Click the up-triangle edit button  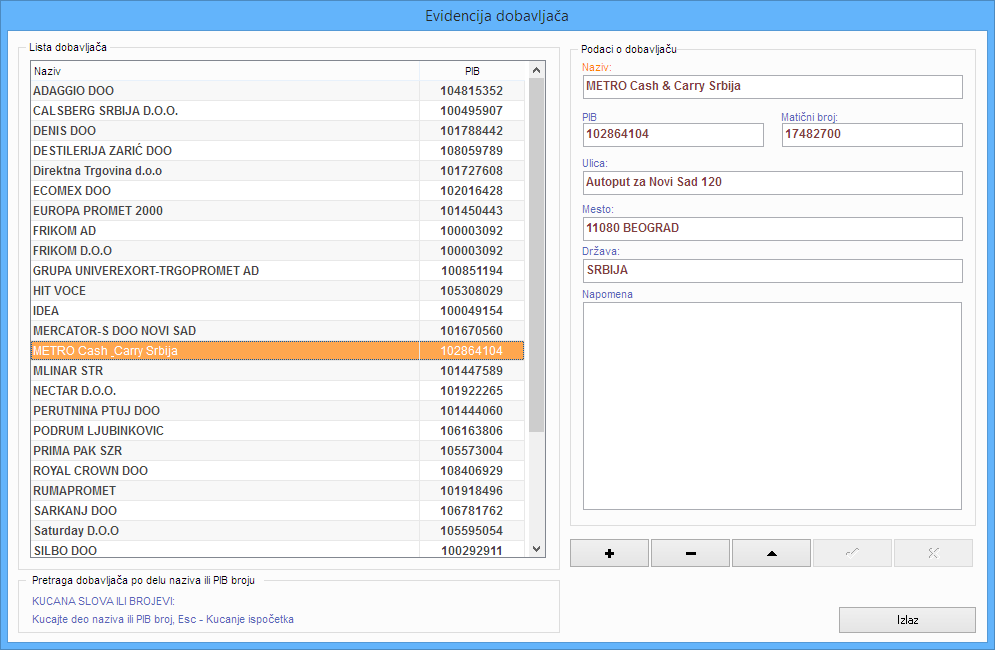pos(772,553)
